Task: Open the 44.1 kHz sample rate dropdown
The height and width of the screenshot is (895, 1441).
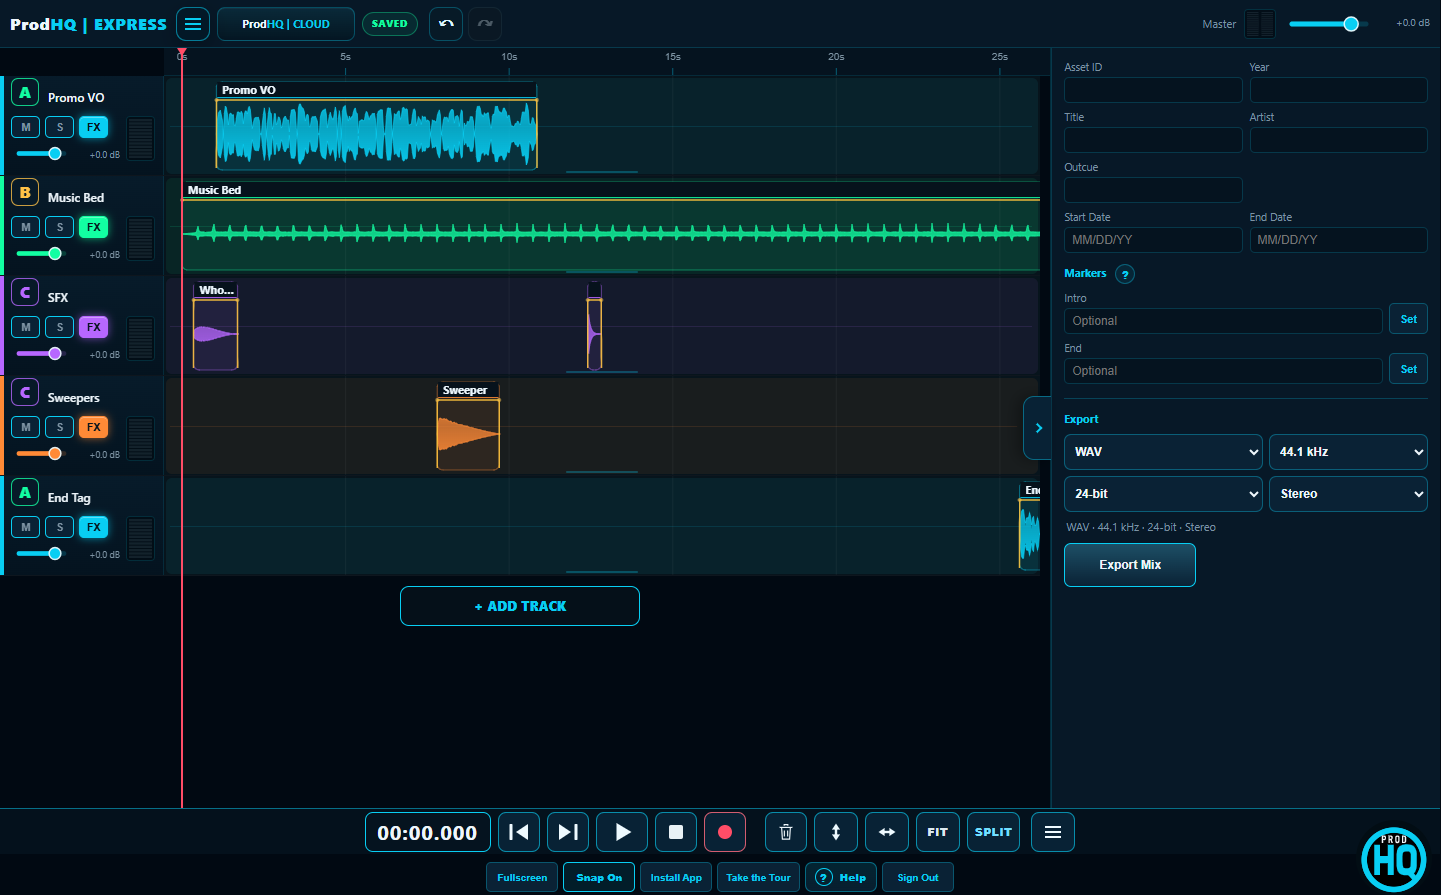Action: coord(1348,452)
